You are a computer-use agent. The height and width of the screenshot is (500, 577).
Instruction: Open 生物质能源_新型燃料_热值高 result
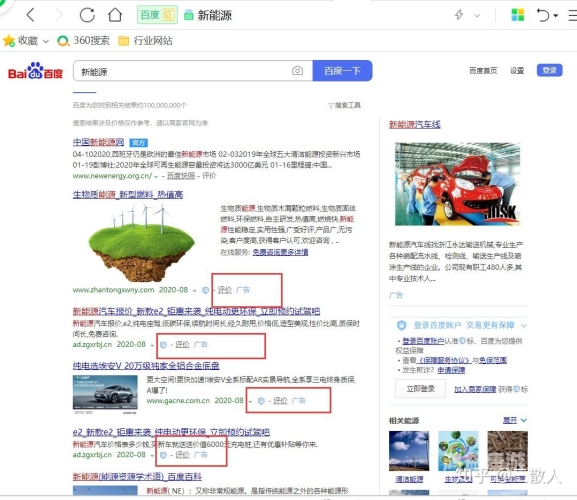pos(128,194)
